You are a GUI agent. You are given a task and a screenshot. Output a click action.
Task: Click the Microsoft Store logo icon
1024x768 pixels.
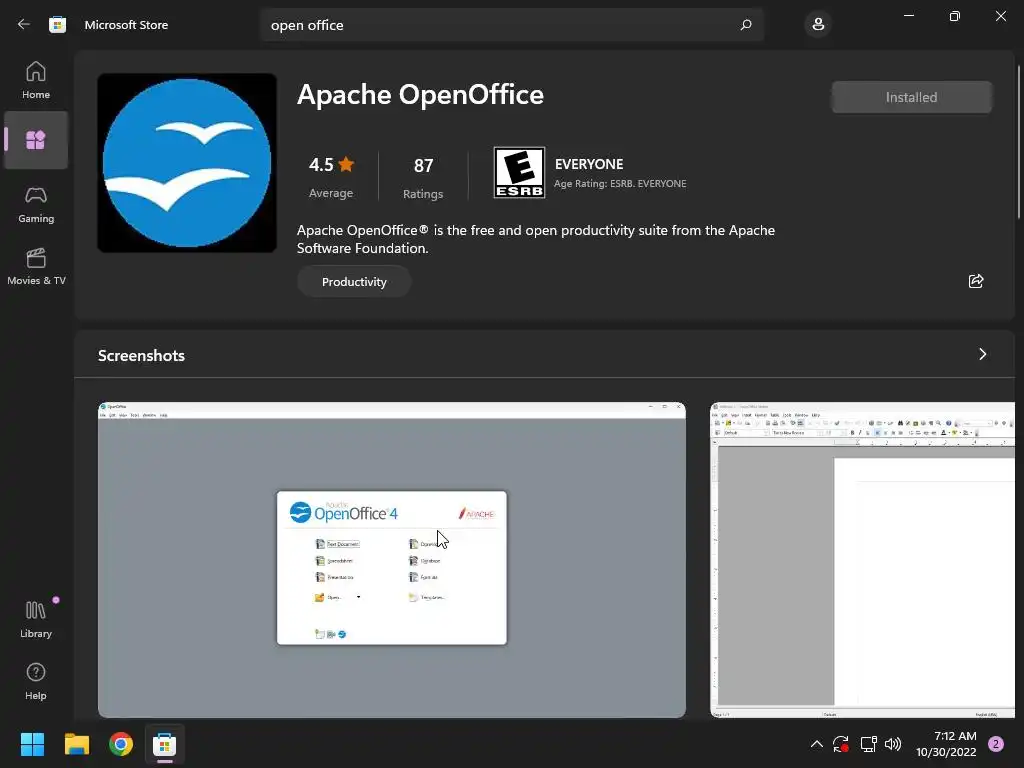57,25
